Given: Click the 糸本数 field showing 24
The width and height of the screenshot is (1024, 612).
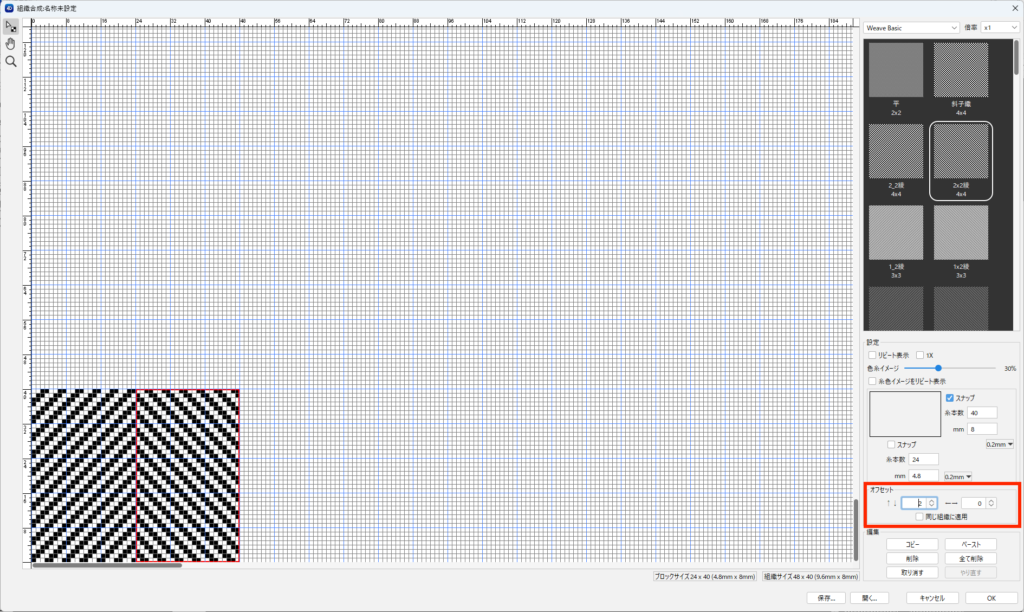Looking at the screenshot, I should click(x=923, y=460).
